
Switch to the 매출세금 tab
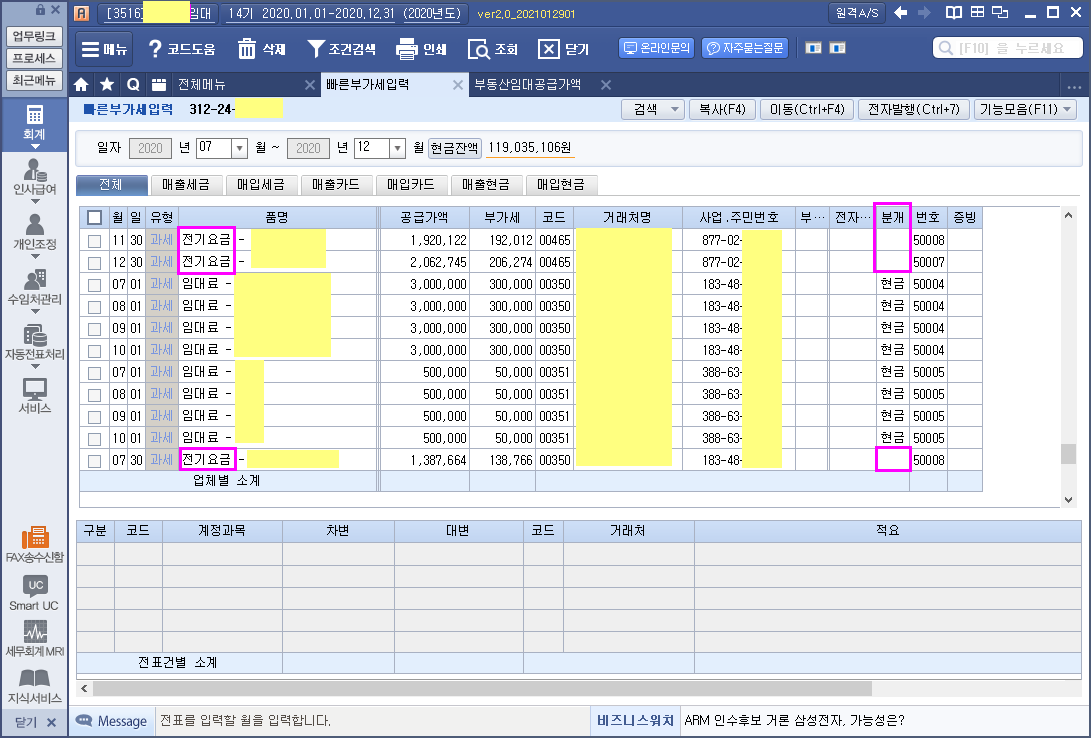187,184
